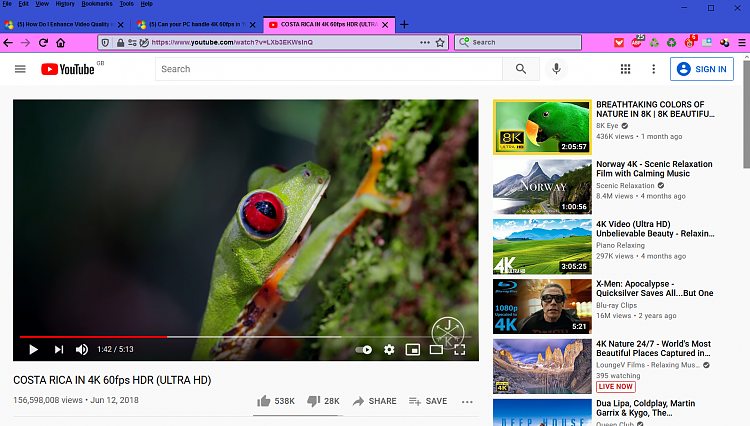This screenshot has height=426, width=750.
Task: Open the site permissions icon in the address bar
Action: tap(132, 43)
